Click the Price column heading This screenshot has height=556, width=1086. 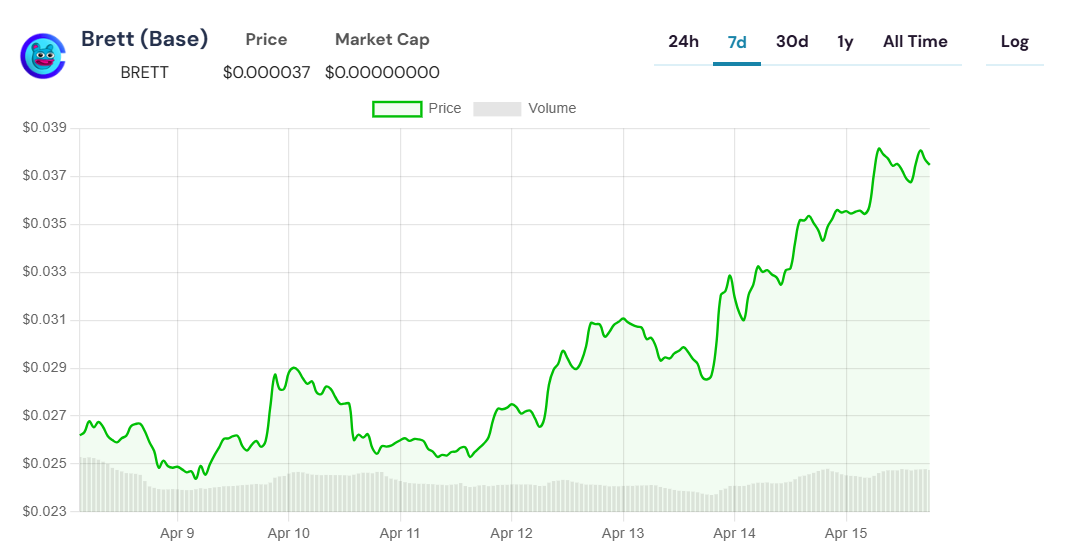pos(266,39)
